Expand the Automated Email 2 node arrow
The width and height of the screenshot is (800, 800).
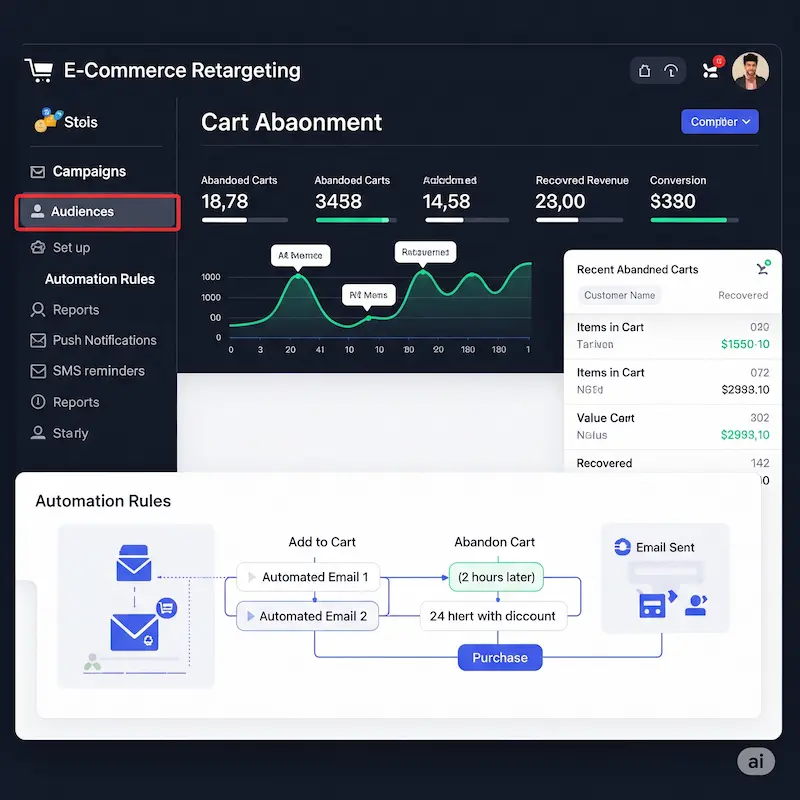pyautogui.click(x=250, y=616)
